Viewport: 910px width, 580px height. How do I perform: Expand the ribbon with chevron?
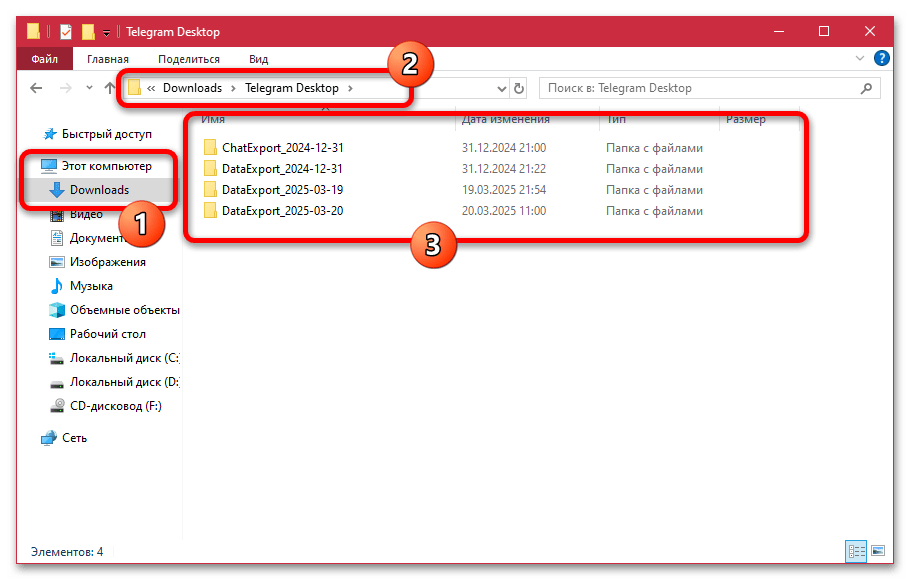(860, 58)
